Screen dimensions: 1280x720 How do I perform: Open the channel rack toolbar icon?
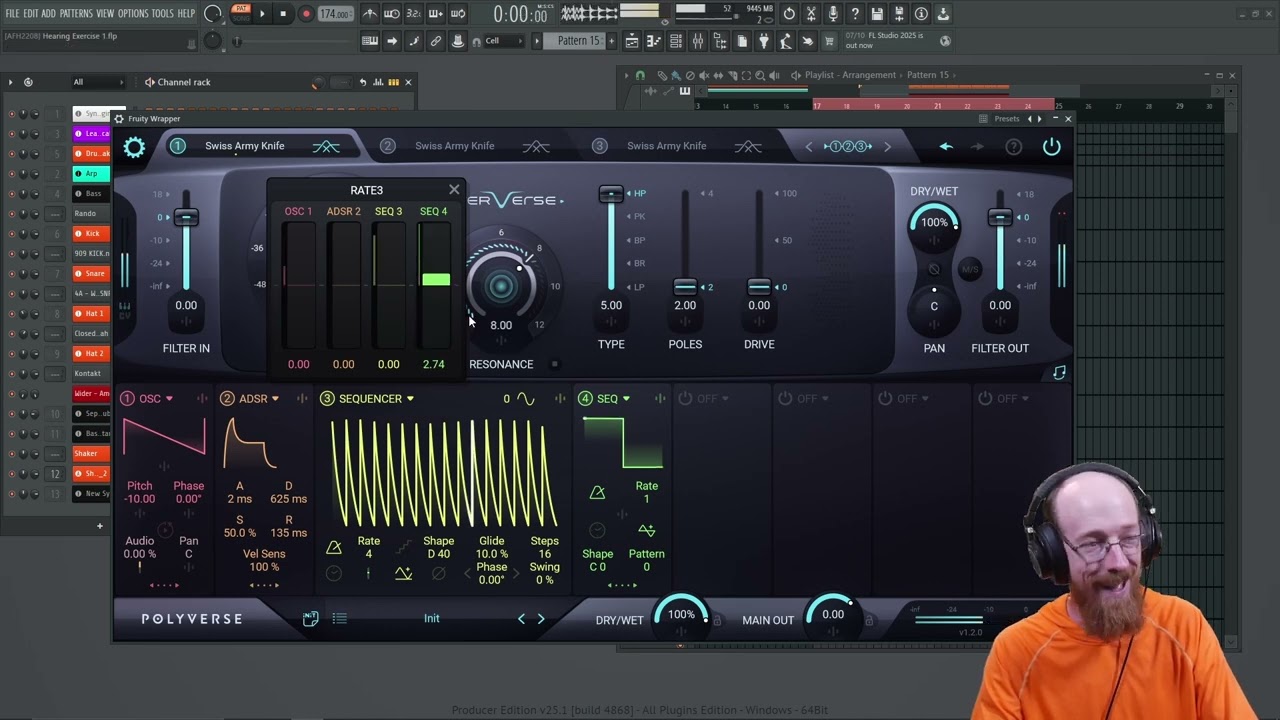(x=676, y=41)
